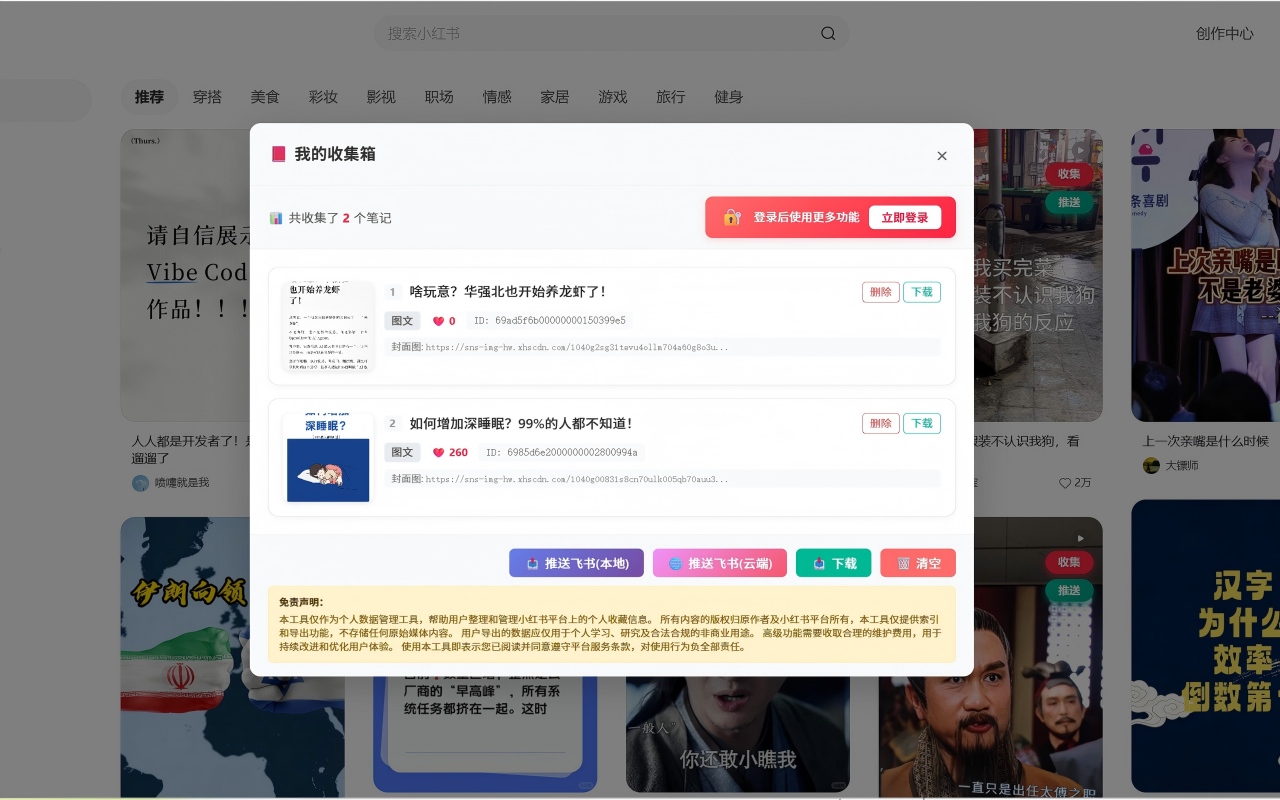Viewport: 1280px width, 800px height.
Task: Click 收集 button on the bearded man card
Action: click(x=1069, y=562)
